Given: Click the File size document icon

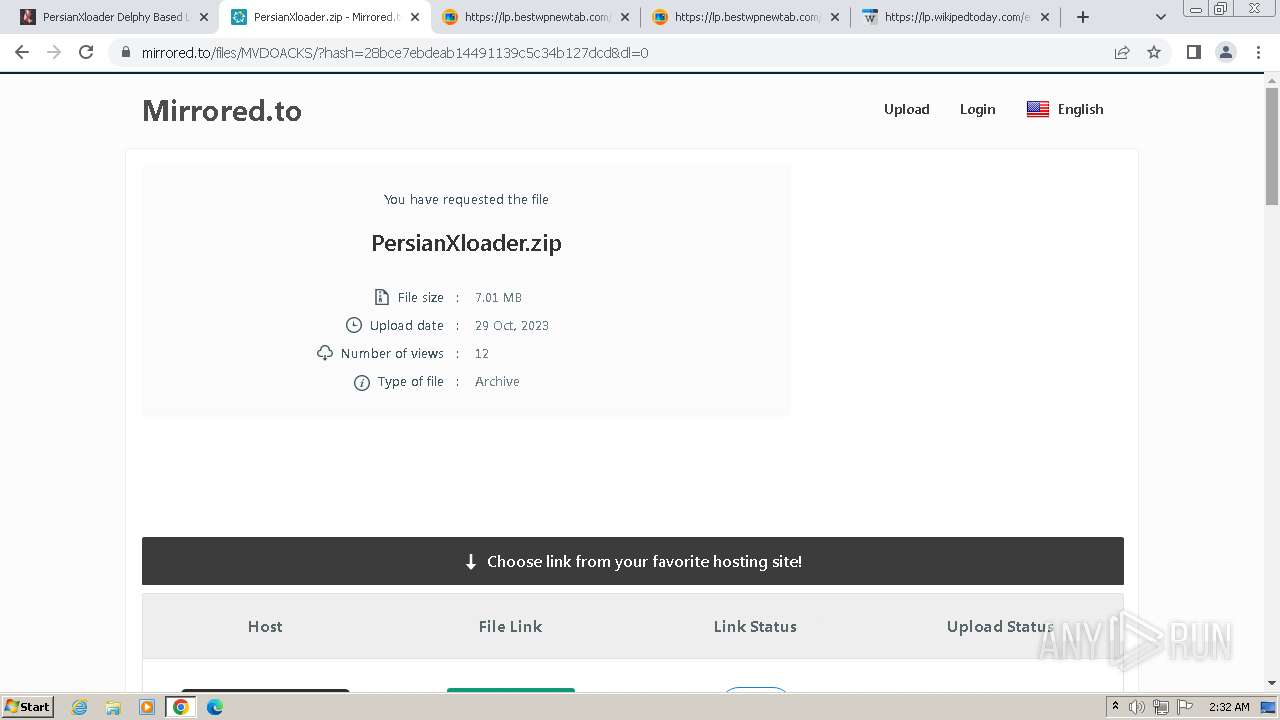Looking at the screenshot, I should (381, 297).
